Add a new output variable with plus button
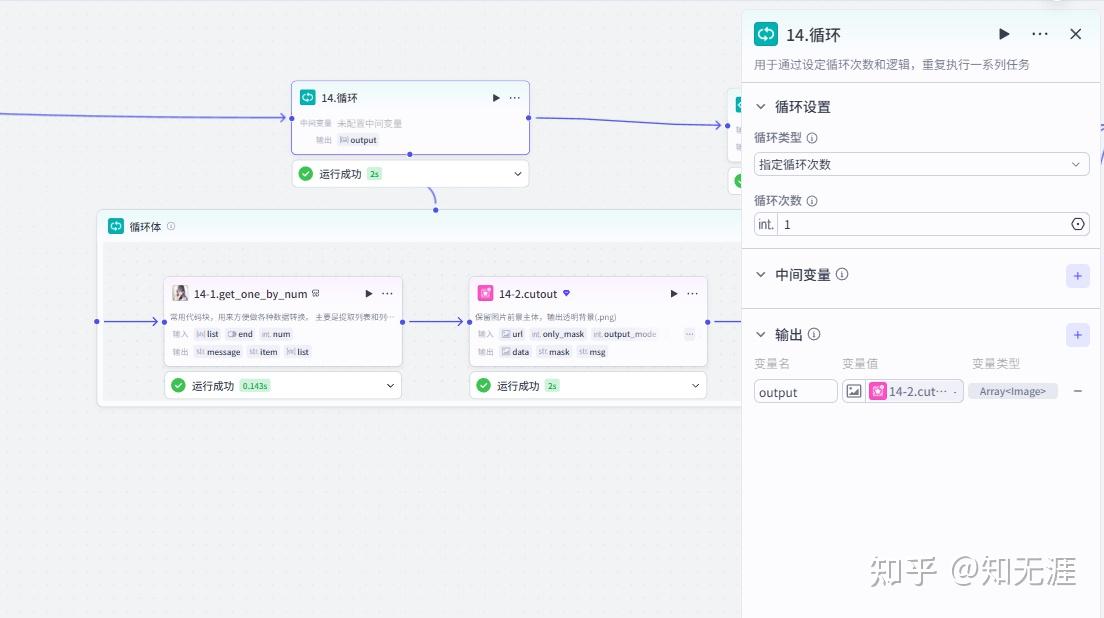 click(x=1077, y=335)
